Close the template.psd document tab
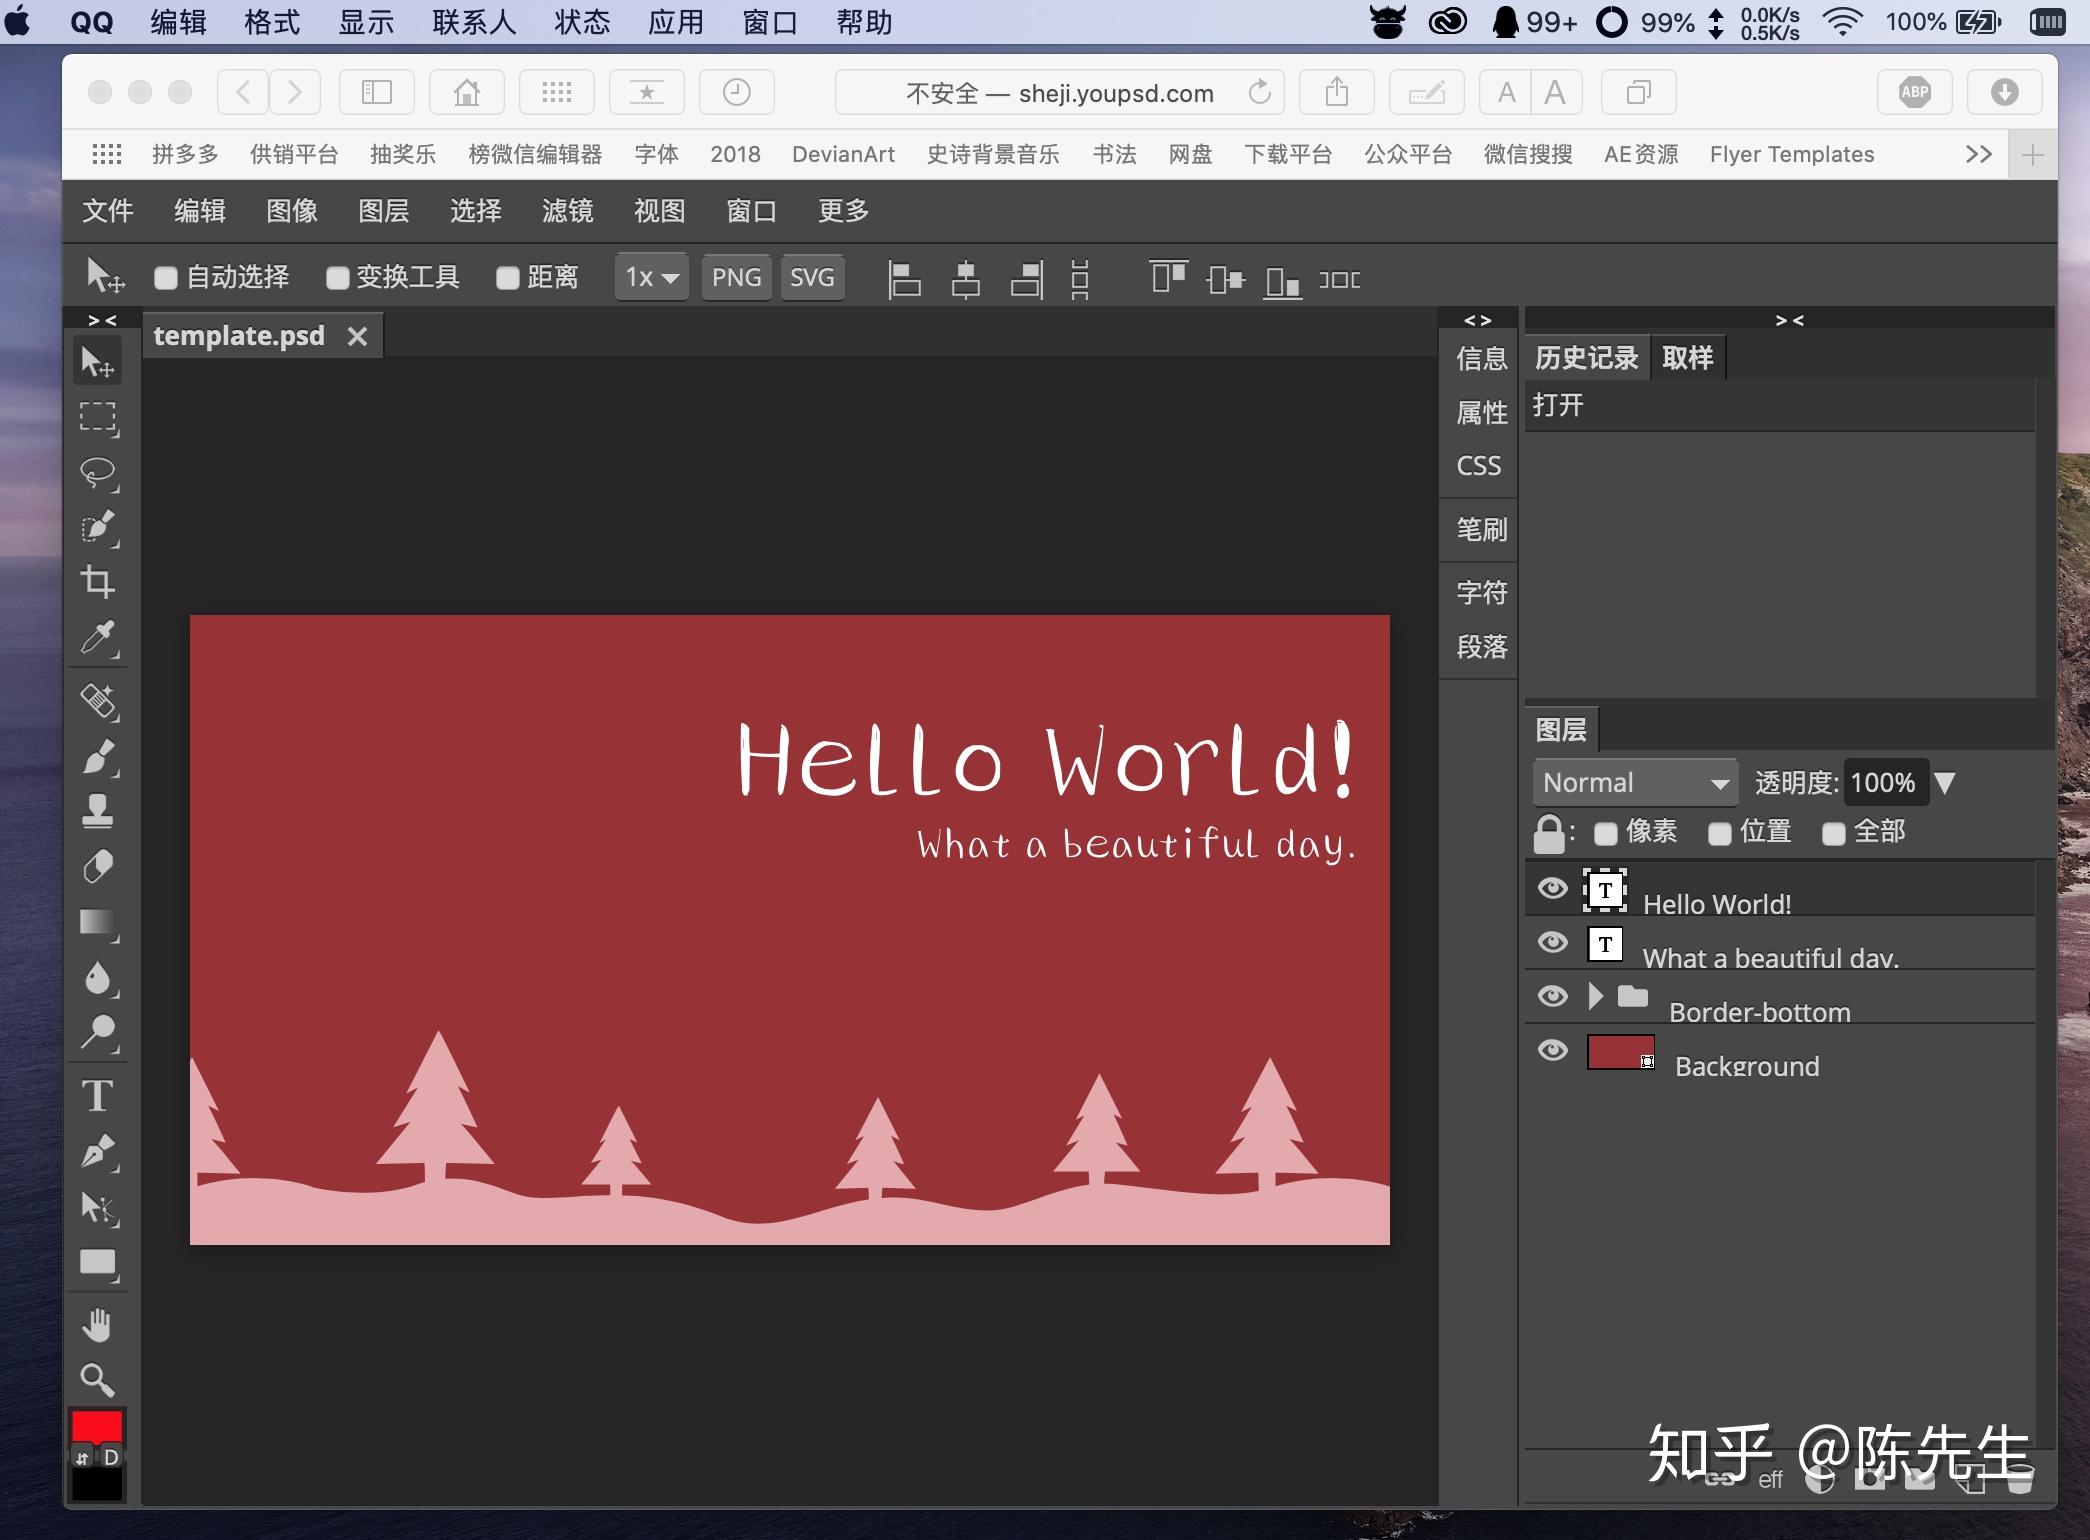This screenshot has height=1540, width=2090. (358, 336)
